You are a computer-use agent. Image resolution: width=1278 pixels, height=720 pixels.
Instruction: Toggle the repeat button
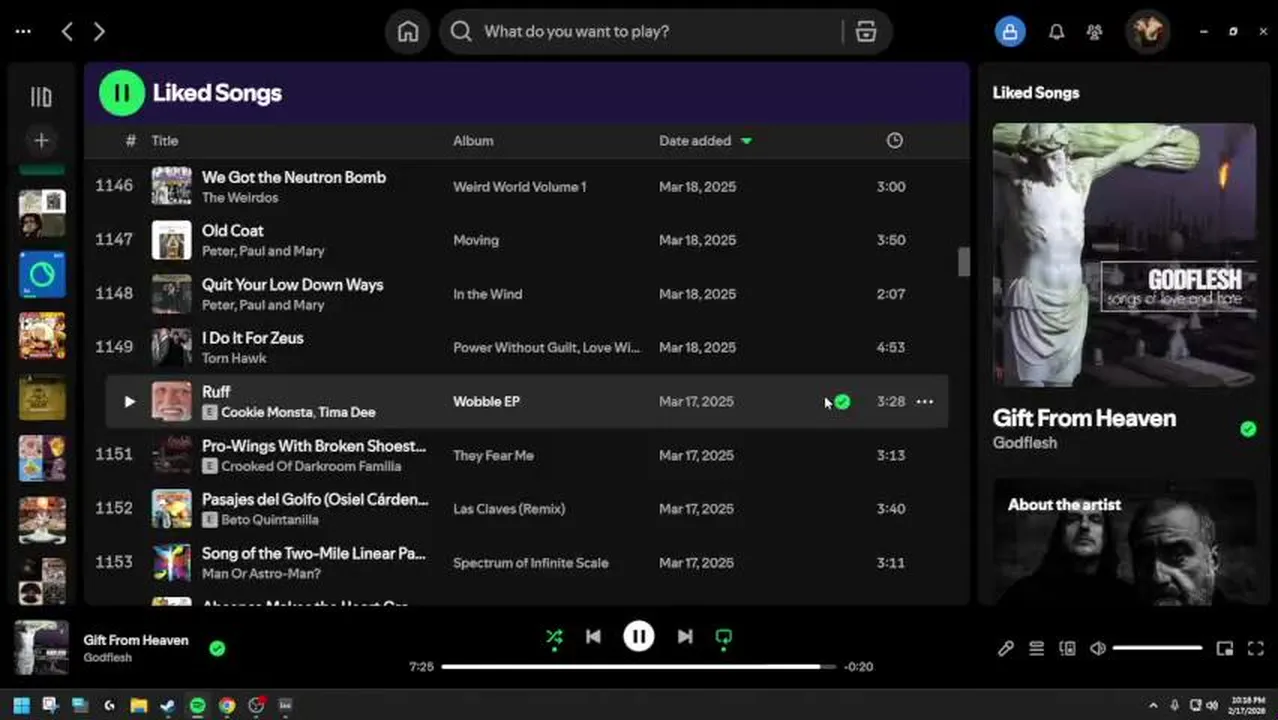[x=724, y=637]
